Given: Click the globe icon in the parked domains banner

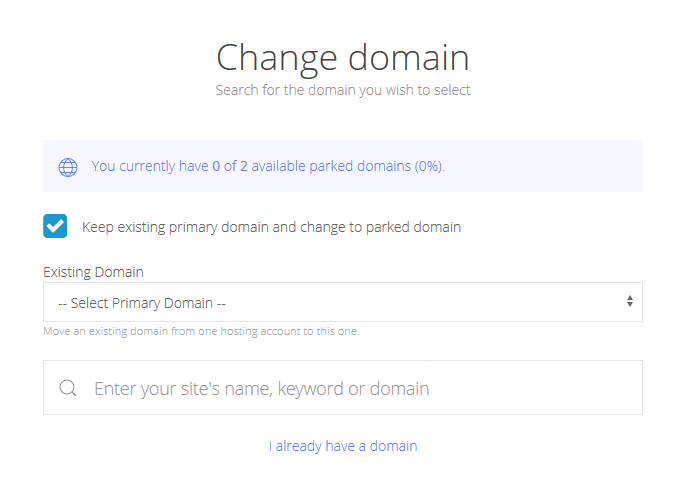Looking at the screenshot, I should coord(68,167).
